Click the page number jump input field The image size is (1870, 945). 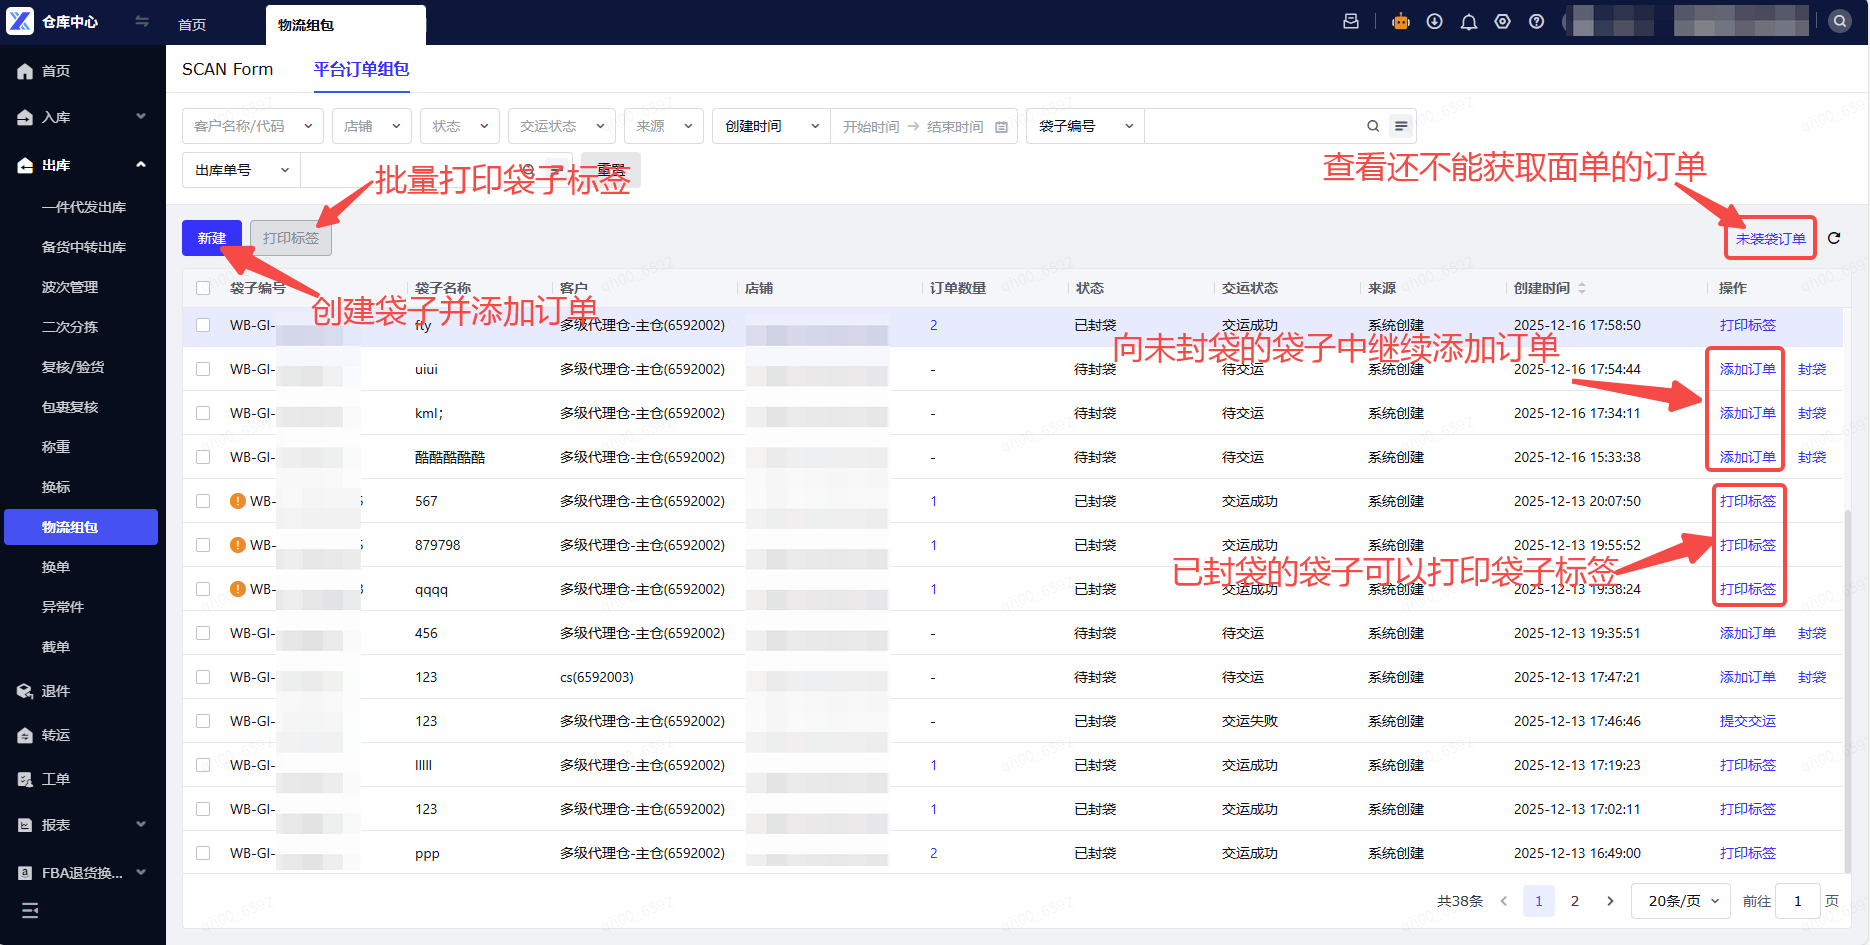coord(1797,901)
